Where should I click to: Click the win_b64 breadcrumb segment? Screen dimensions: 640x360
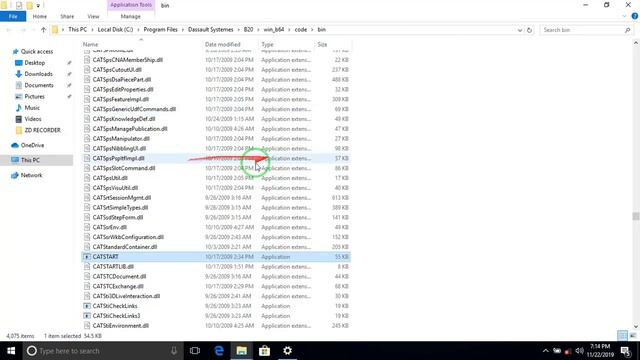coord(273,29)
